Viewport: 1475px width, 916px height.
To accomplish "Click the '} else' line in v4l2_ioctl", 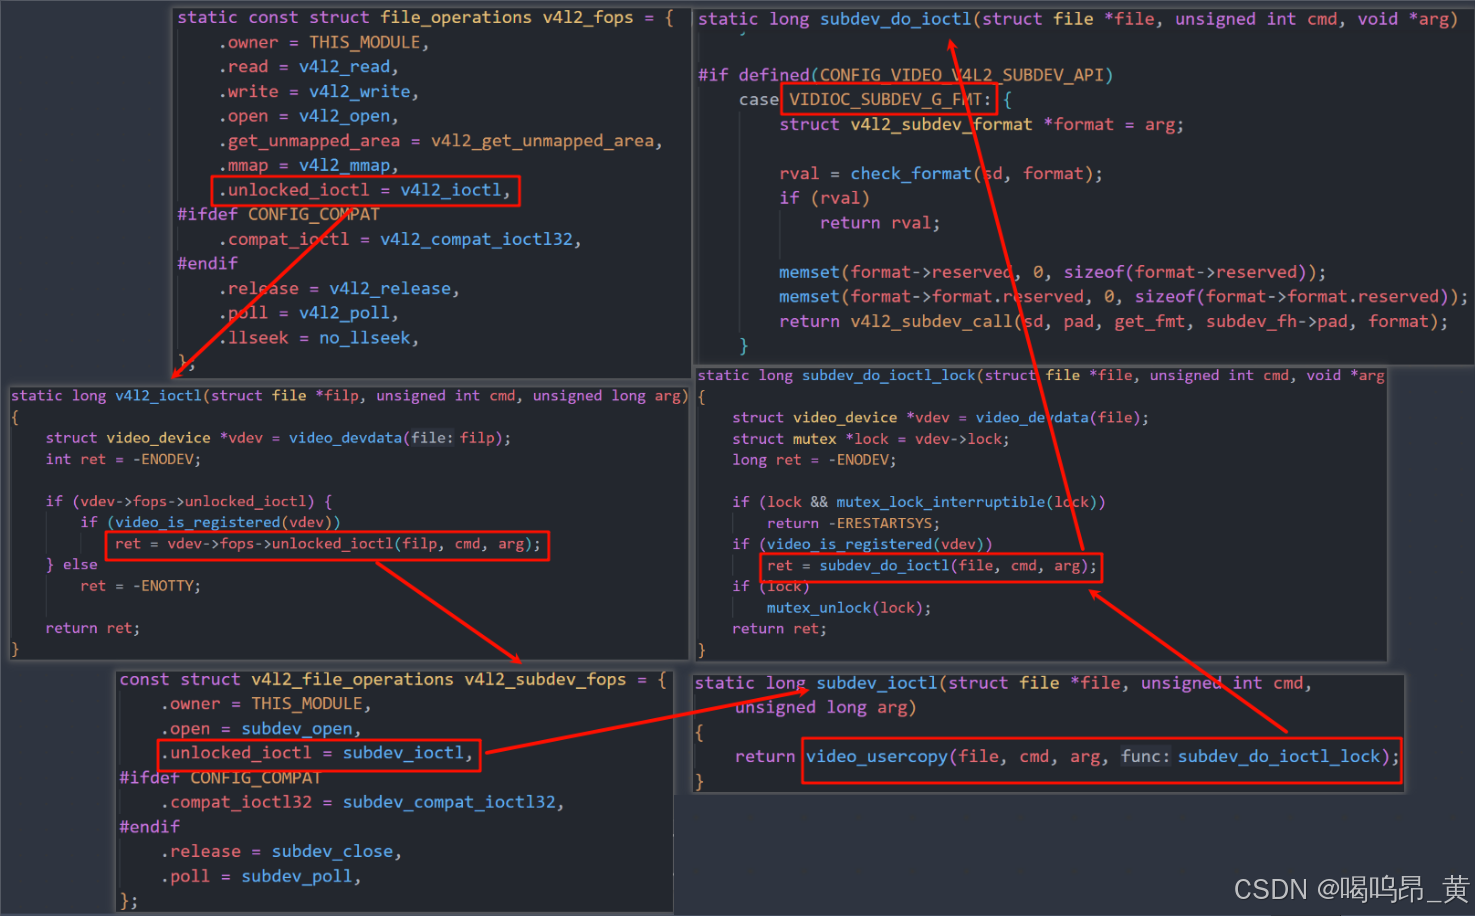I will pos(71,565).
